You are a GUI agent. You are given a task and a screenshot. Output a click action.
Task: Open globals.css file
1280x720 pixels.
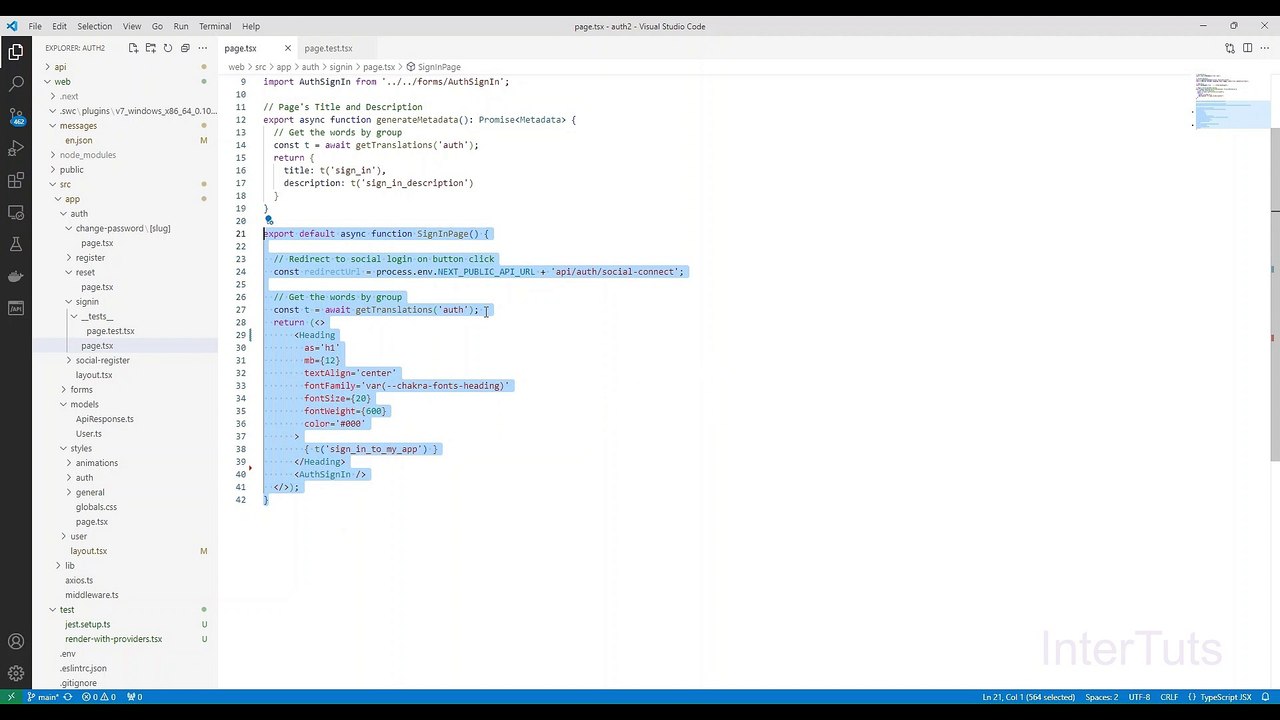96,507
